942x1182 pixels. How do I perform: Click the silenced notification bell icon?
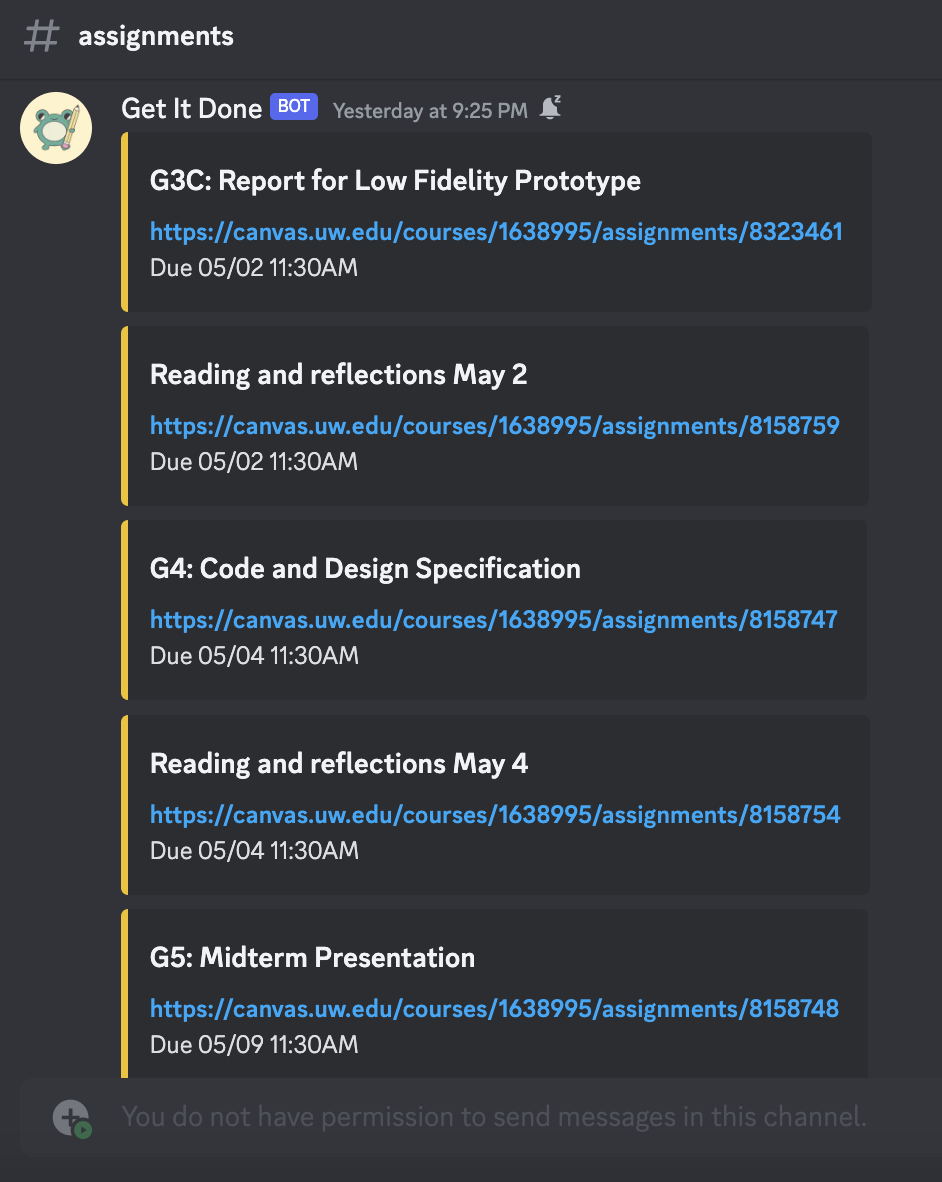point(550,109)
